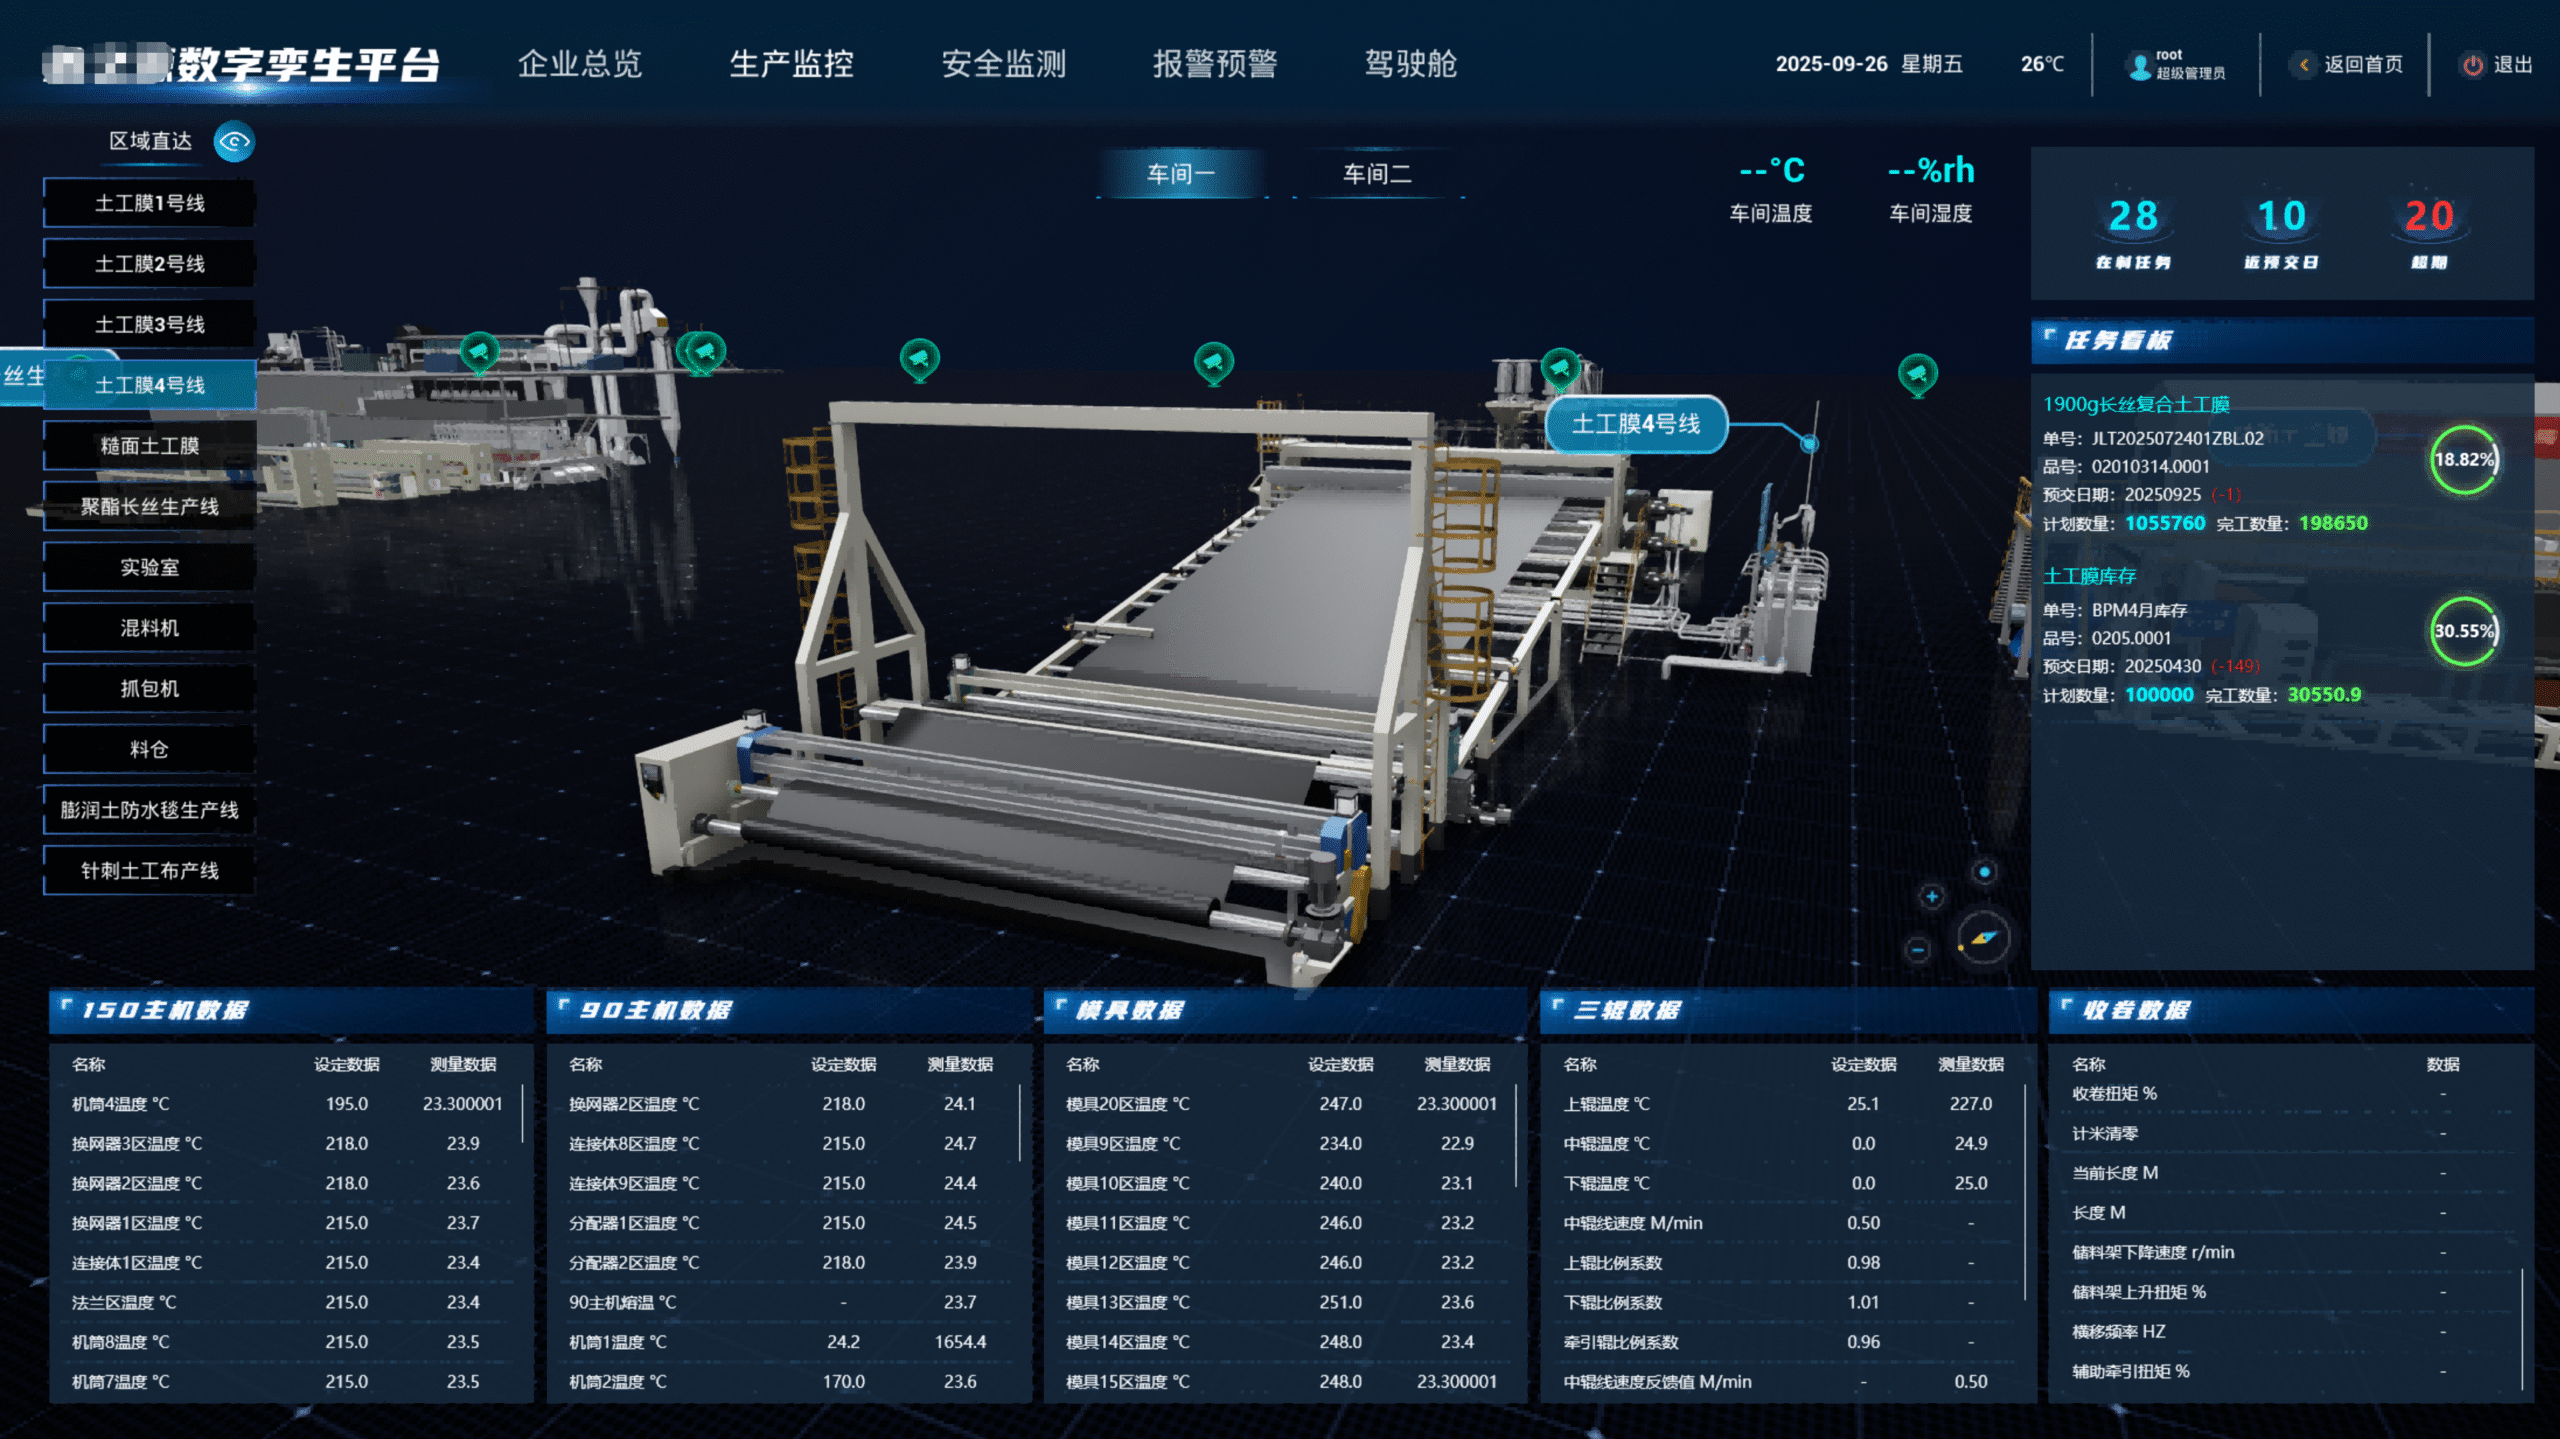The image size is (2560, 1439).
Task: Open the 生产监控 menu
Action: 791,64
